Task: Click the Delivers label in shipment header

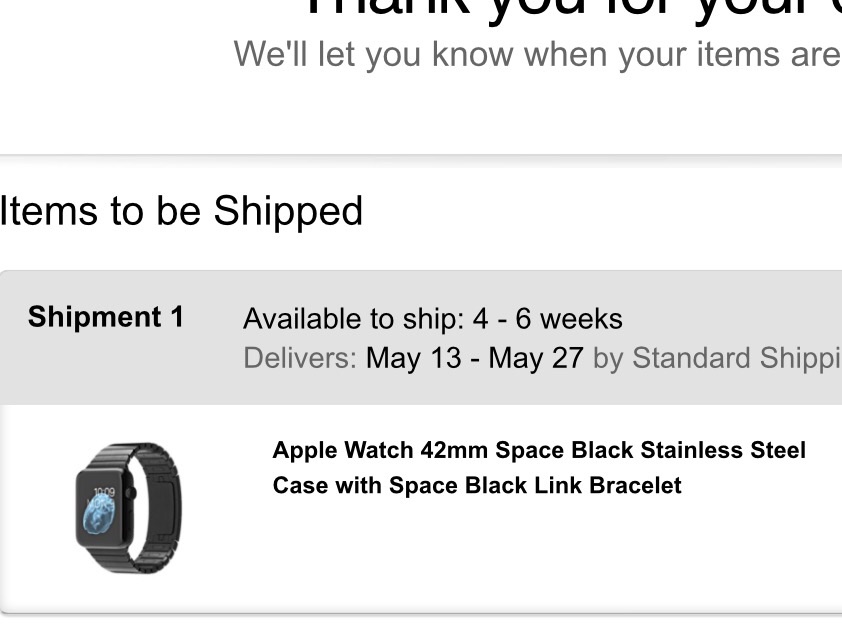Action: [300, 358]
